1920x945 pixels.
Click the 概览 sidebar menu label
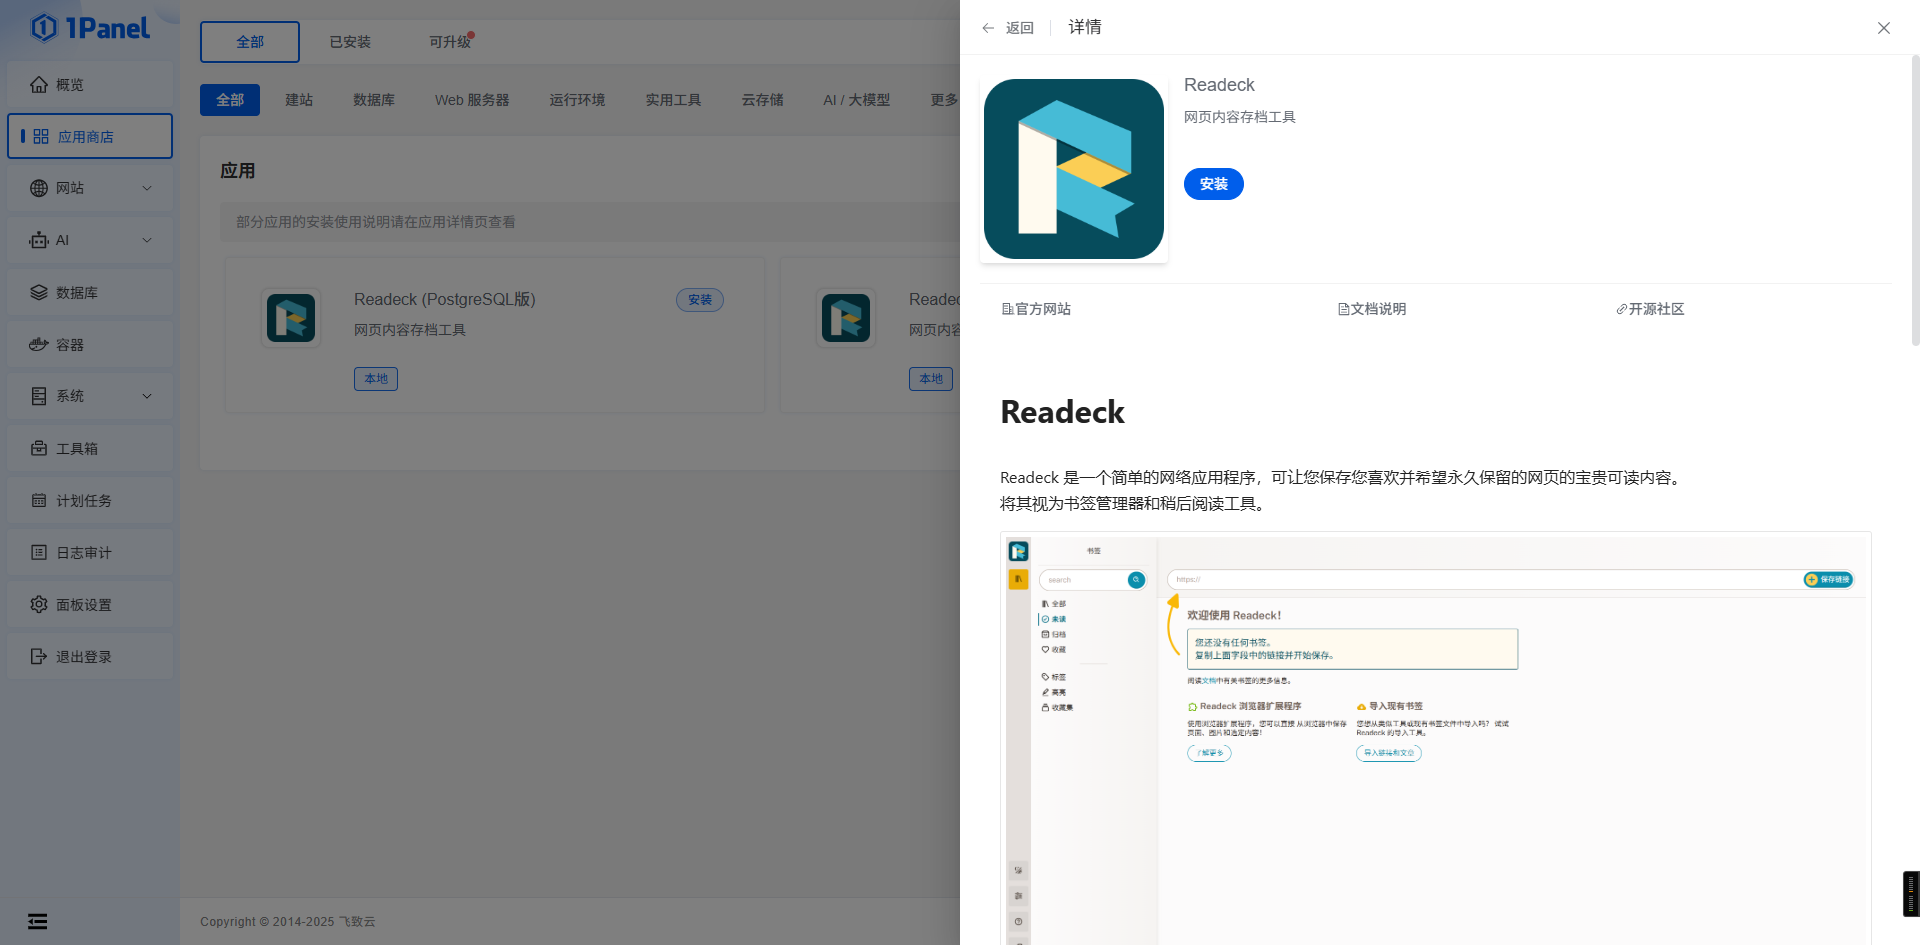tap(70, 85)
